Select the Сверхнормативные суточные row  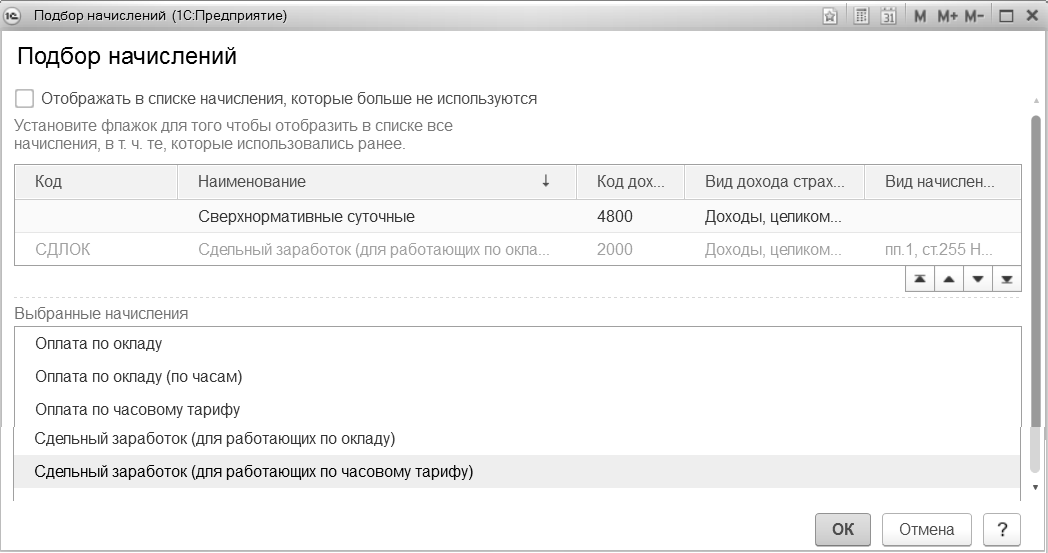pyautogui.click(x=306, y=216)
